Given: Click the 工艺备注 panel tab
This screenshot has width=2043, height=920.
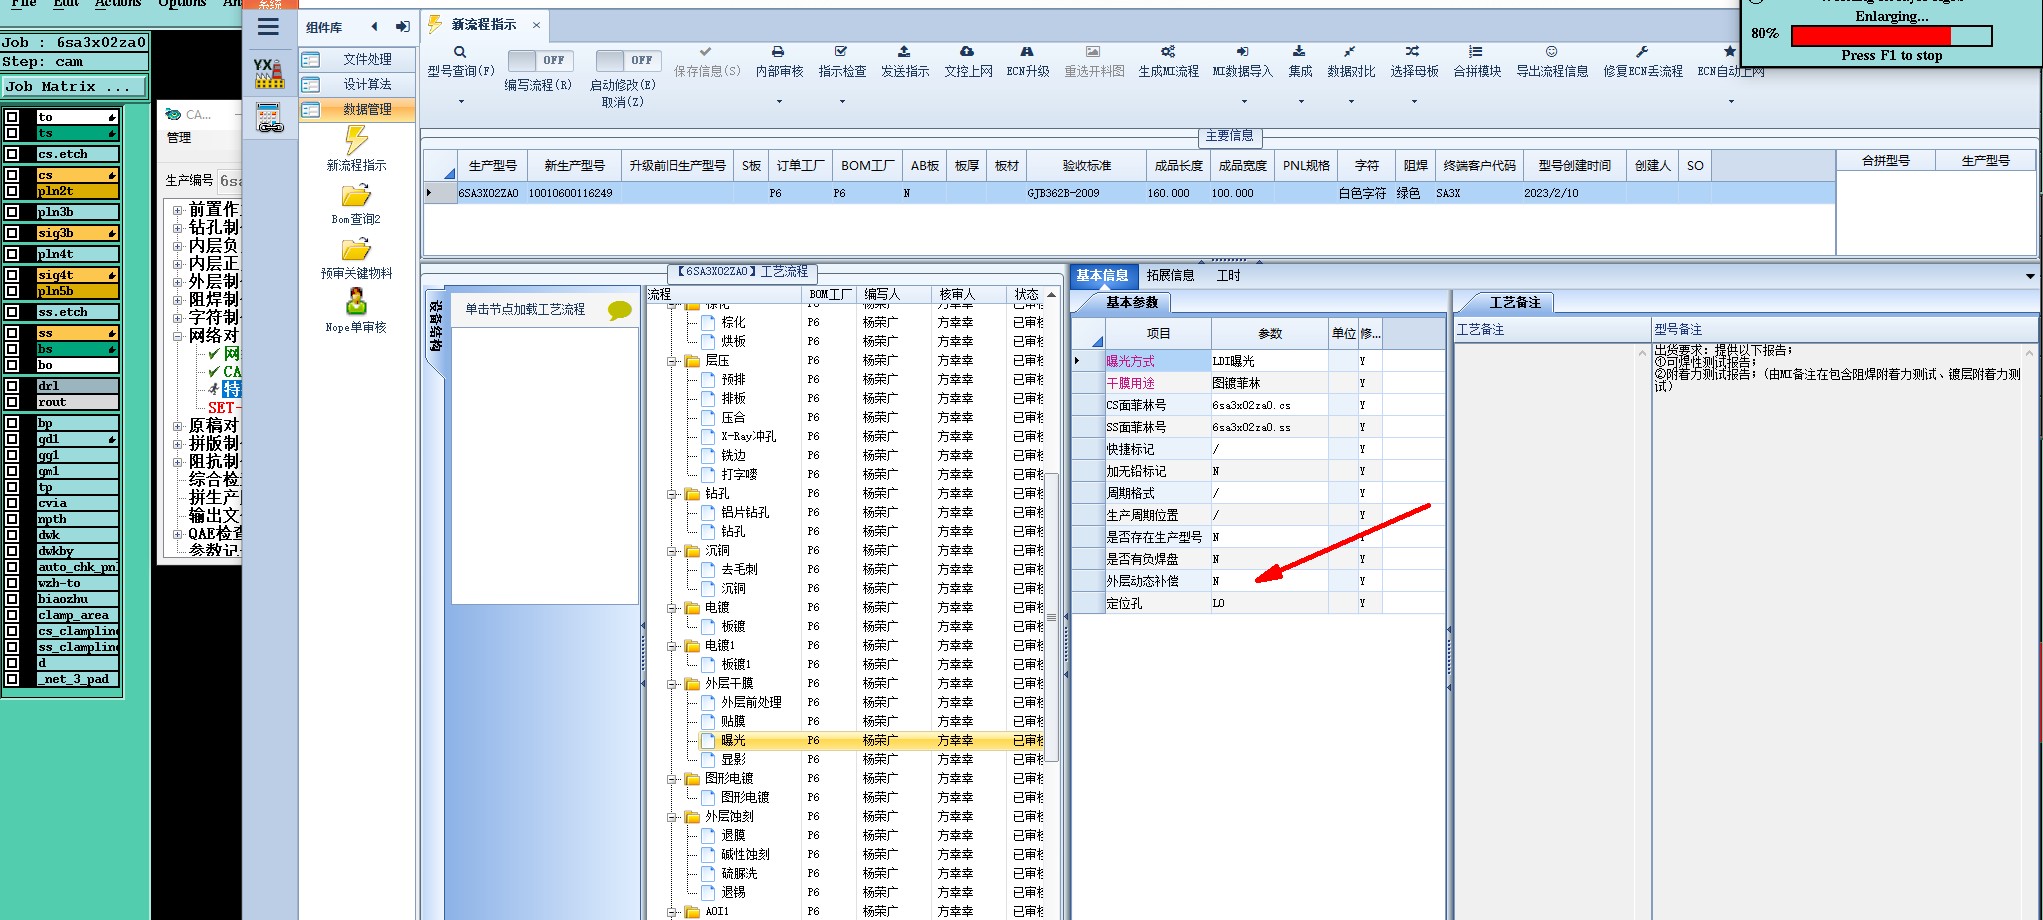Looking at the screenshot, I should [x=1515, y=302].
